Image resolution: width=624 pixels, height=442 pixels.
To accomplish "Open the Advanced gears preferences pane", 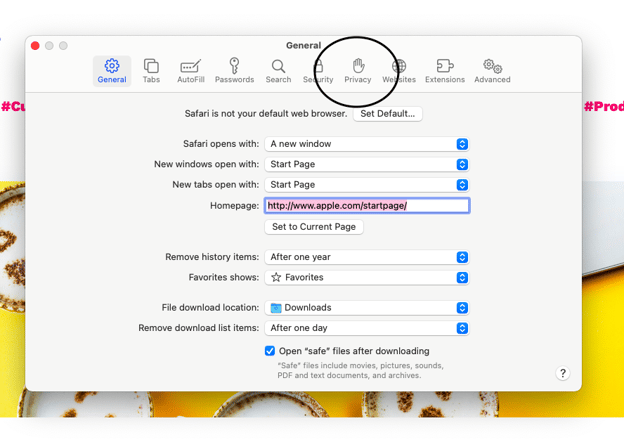I will point(492,71).
